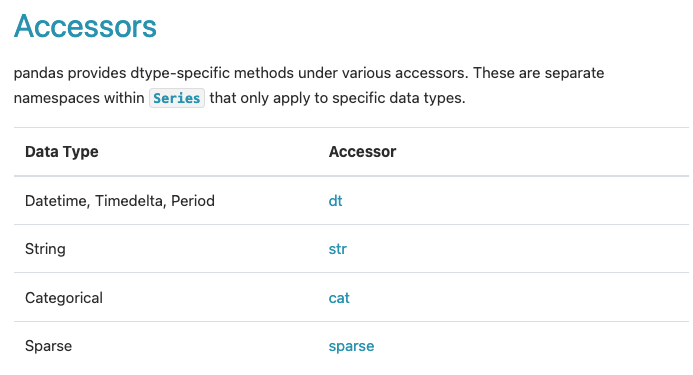Click the String data type cell
The width and height of the screenshot is (693, 375).
[45, 249]
